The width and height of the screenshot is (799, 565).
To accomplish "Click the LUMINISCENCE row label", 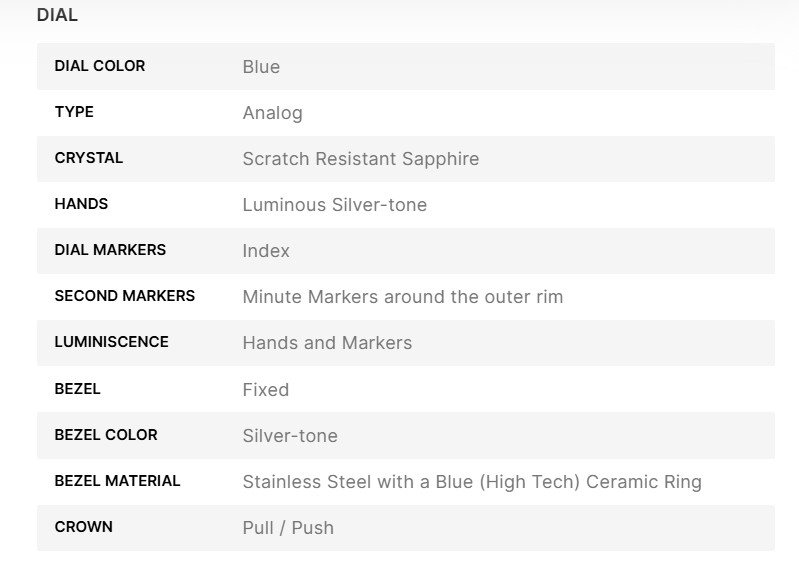I will click(111, 342).
